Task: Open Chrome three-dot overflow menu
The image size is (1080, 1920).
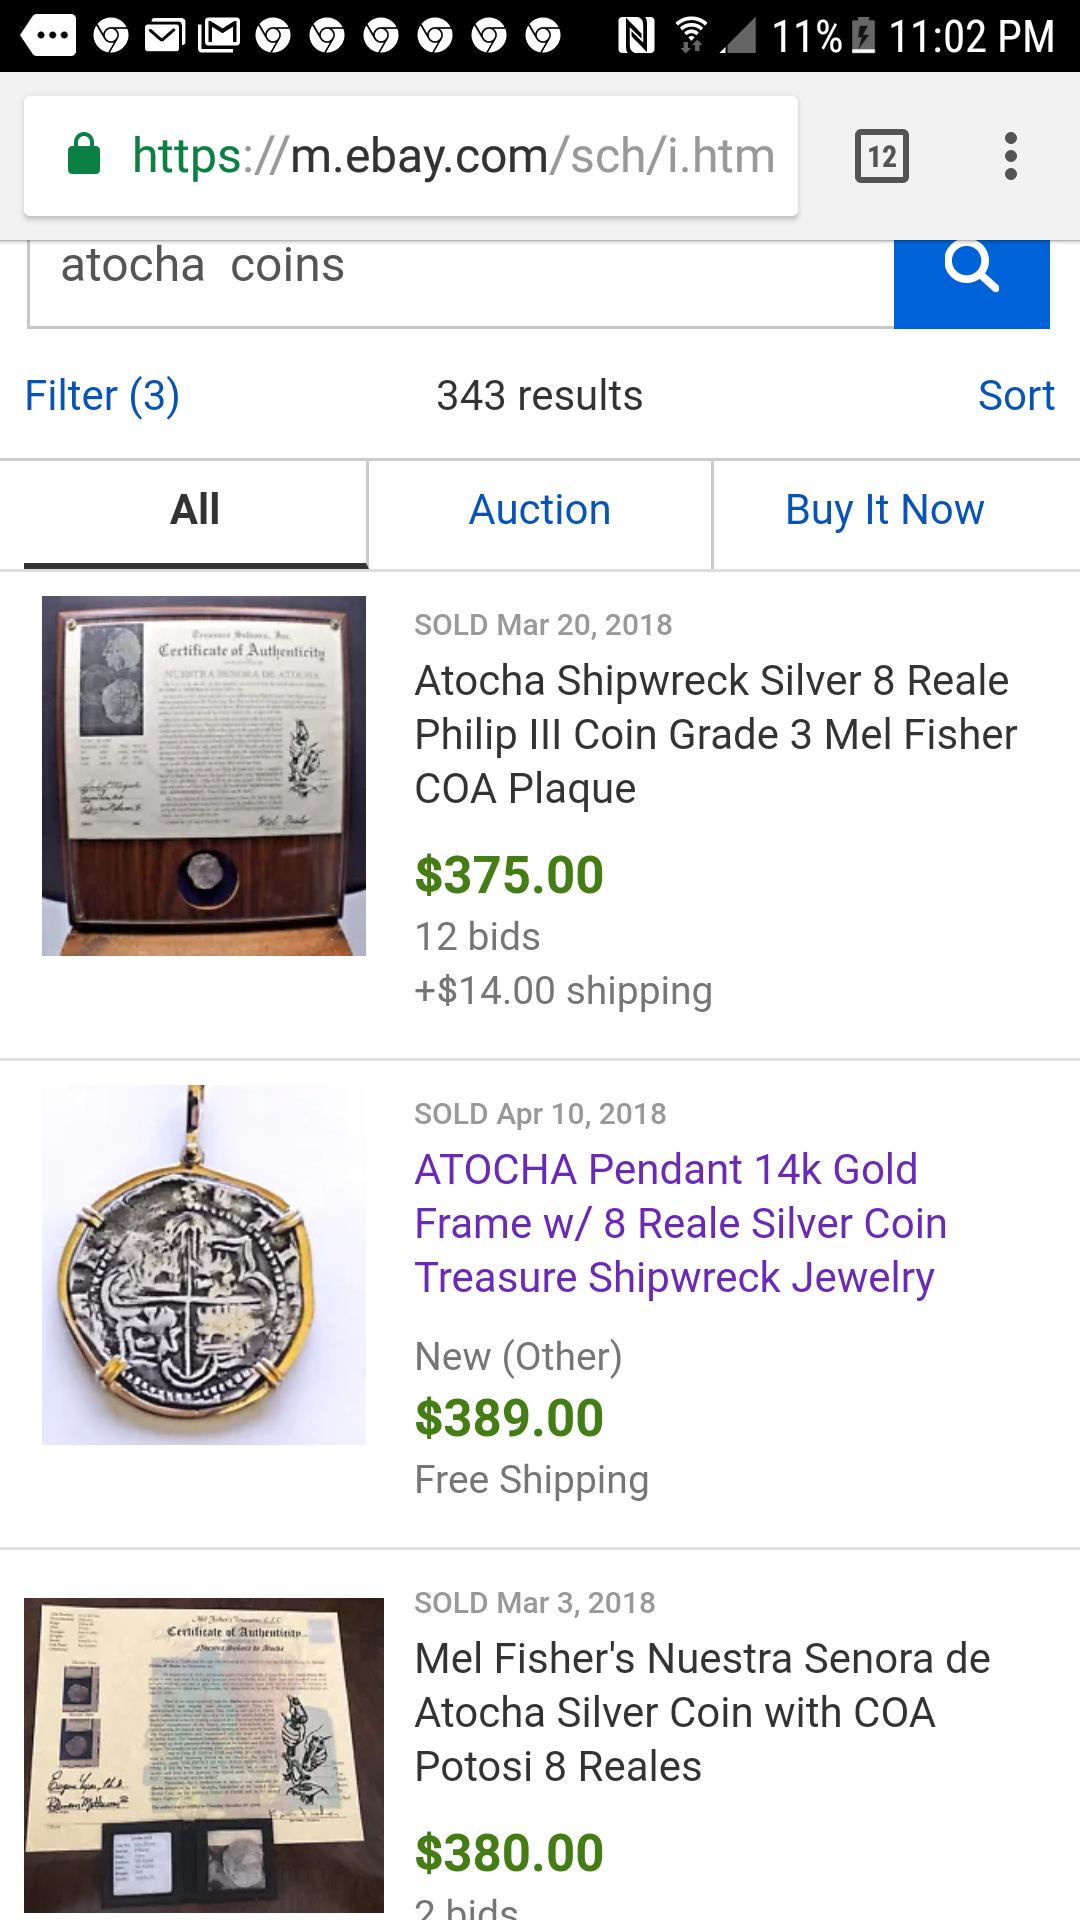Action: pos(1010,157)
